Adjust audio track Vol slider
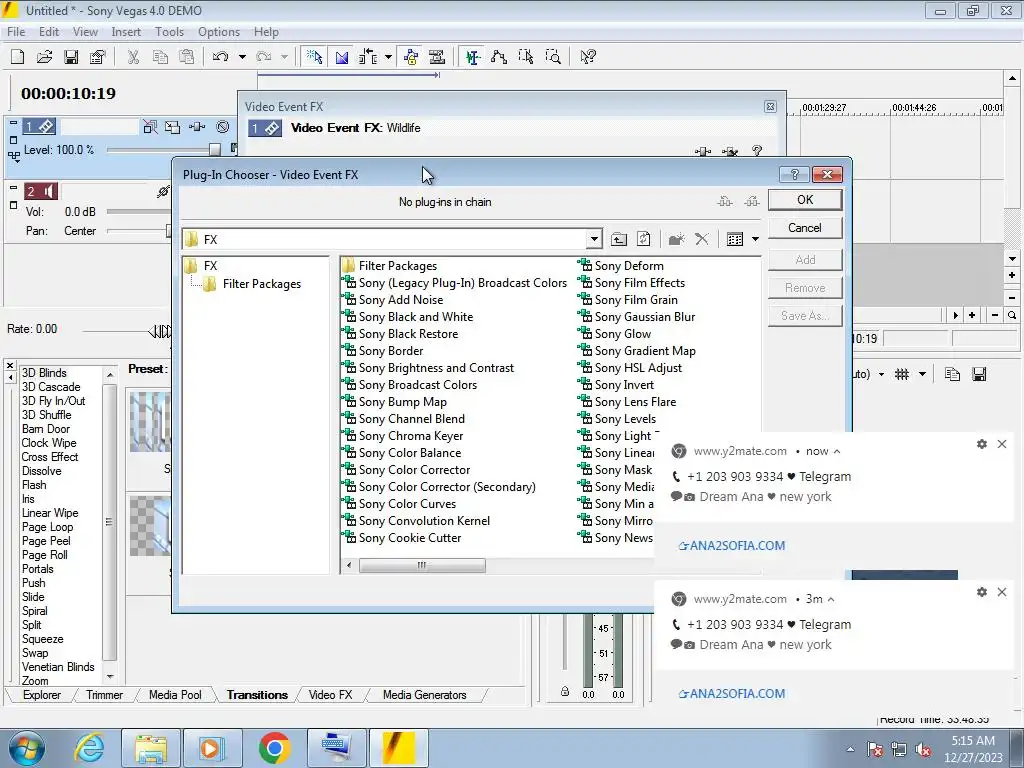The width and height of the screenshot is (1024, 768). [x=139, y=212]
